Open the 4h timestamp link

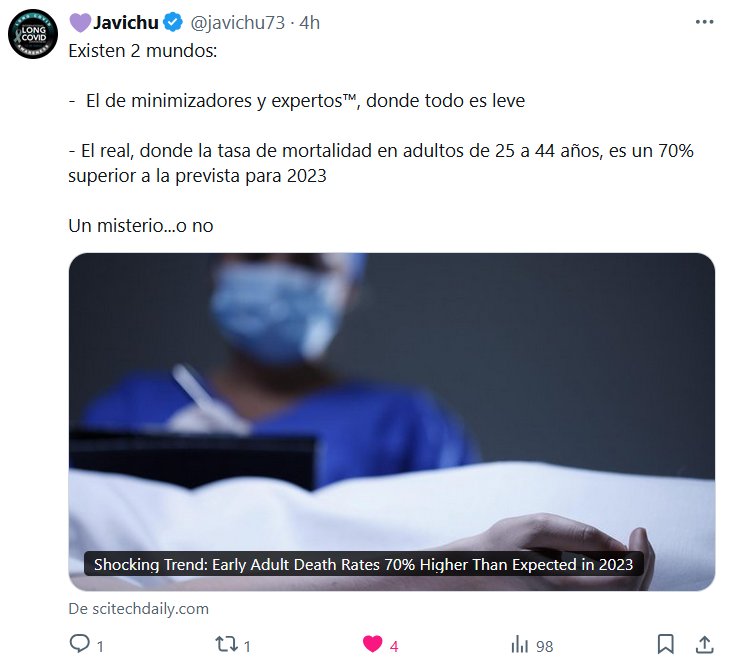(x=309, y=22)
